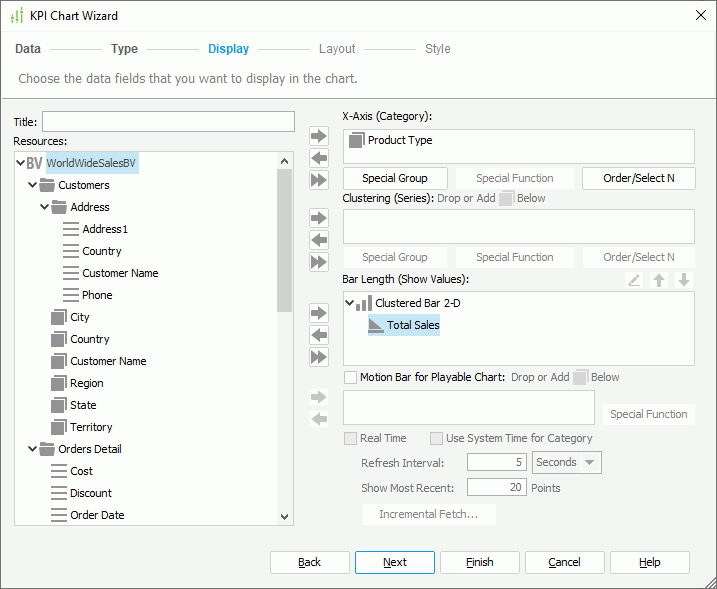The width and height of the screenshot is (717, 589).
Task: Enable Motion Bar for Playable Chart checkbox
Action: coord(351,377)
